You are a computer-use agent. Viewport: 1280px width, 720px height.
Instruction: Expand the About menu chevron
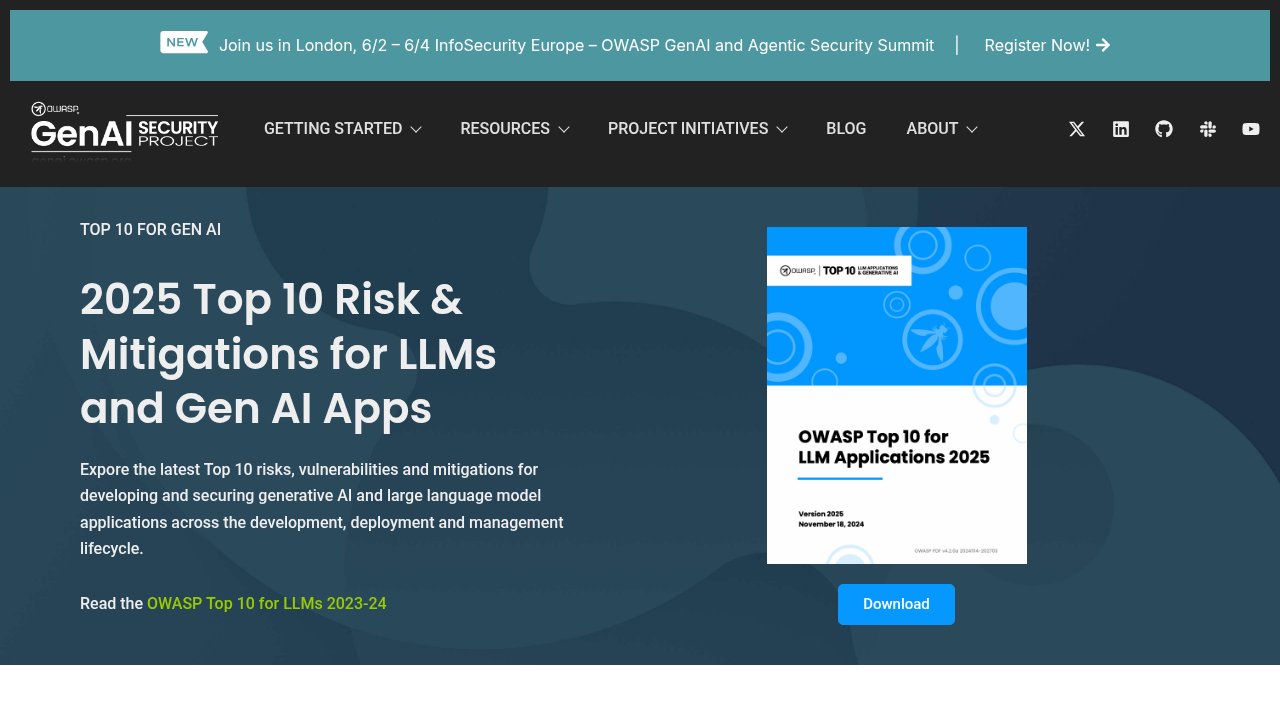pyautogui.click(x=972, y=129)
